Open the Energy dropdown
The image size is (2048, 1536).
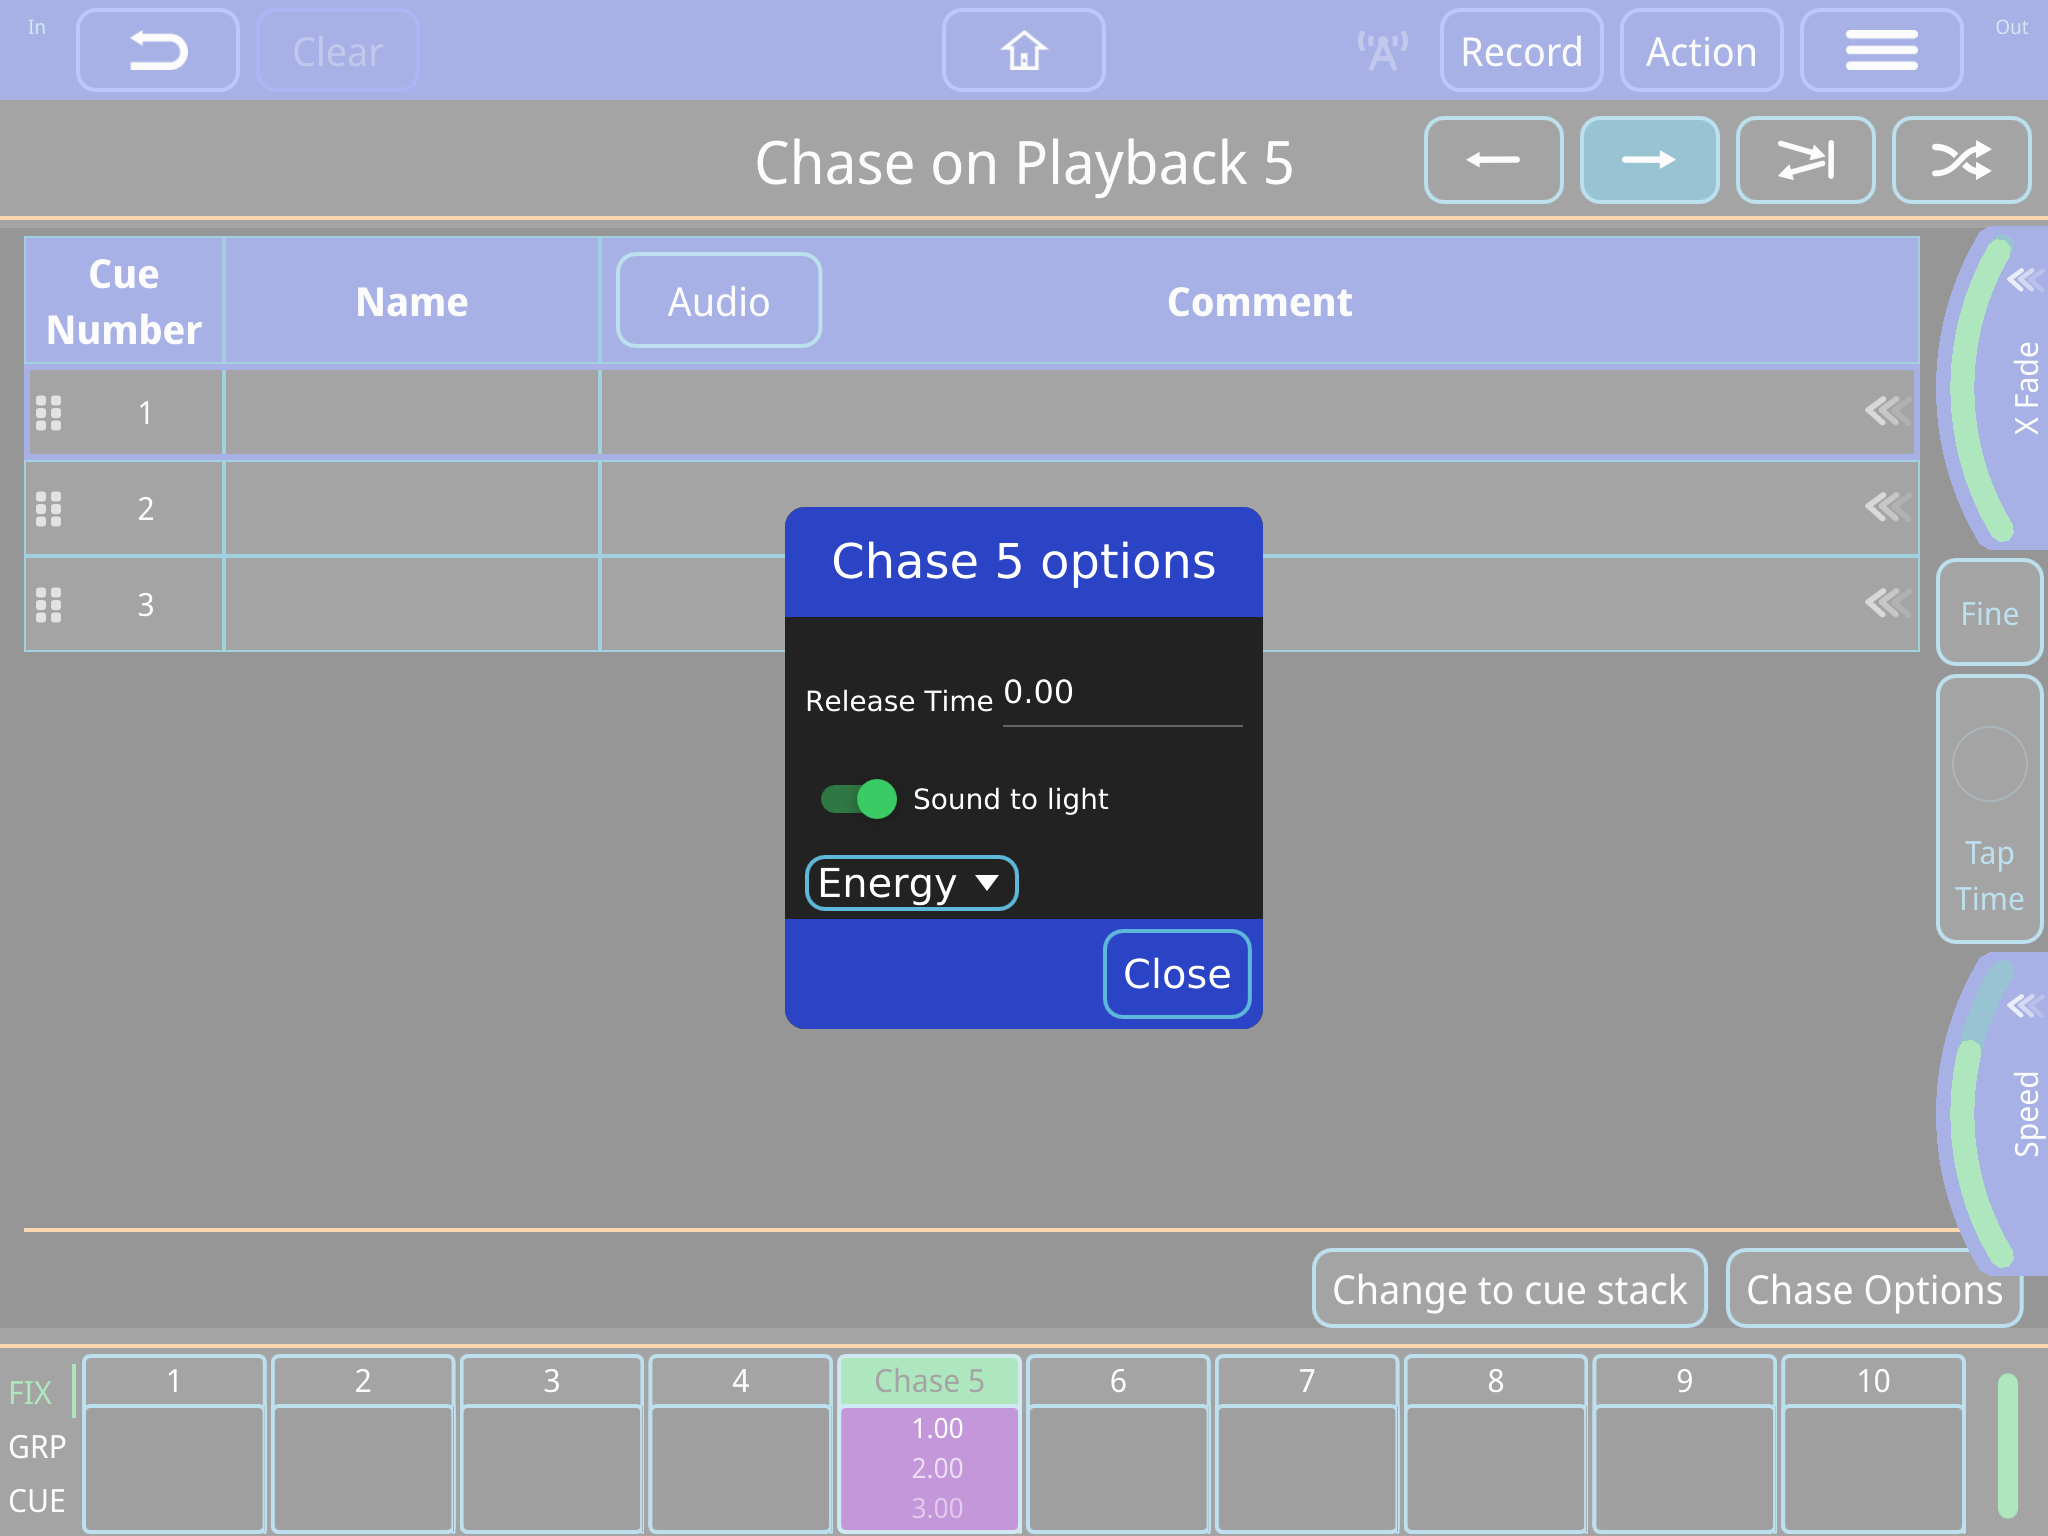pyautogui.click(x=911, y=882)
